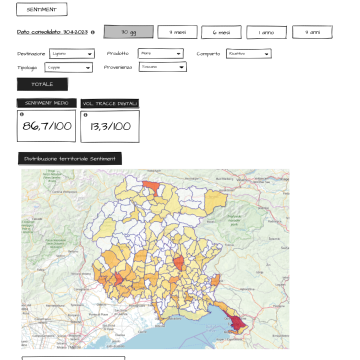The image size is (360, 360).
Task: Select the TOTALE tab
Action: pos(42,84)
